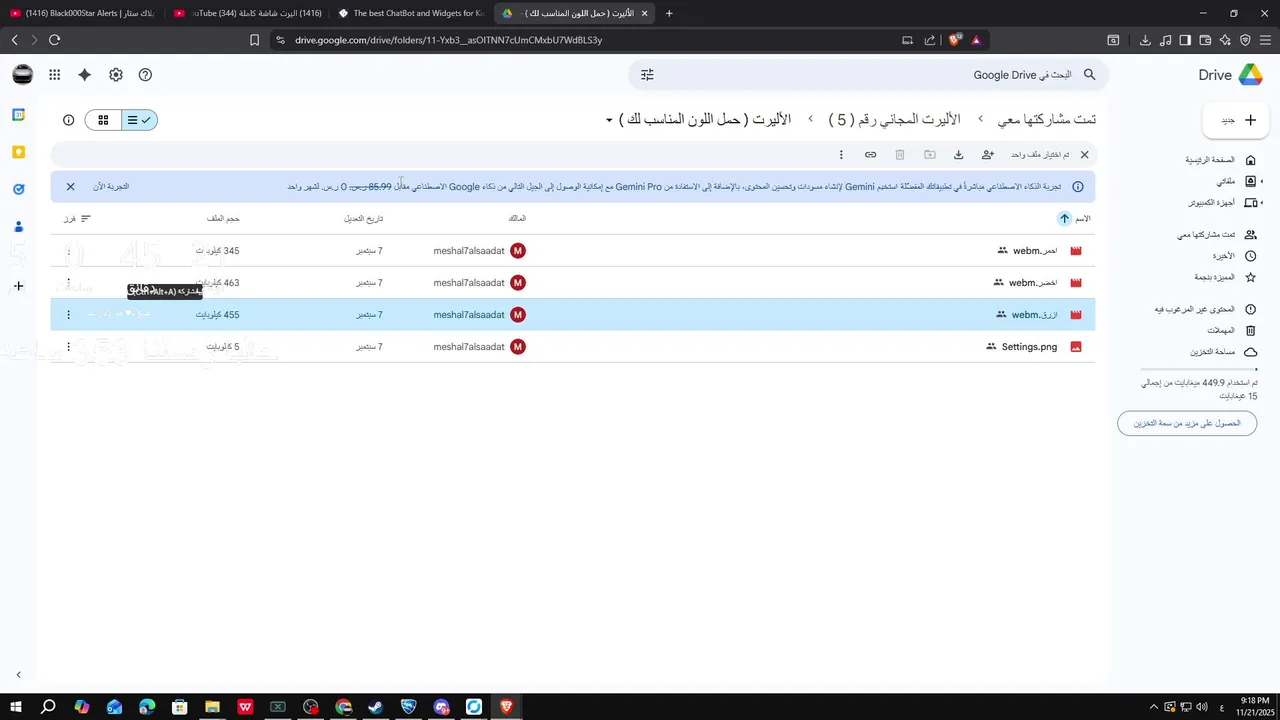Open the current folder name dropdown arrow

click(x=609, y=121)
